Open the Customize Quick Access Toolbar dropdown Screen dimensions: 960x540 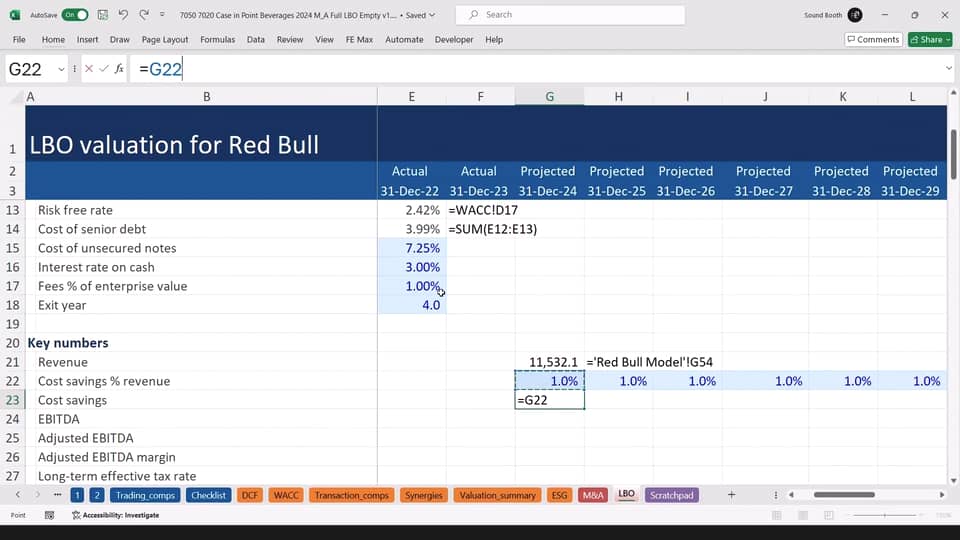point(162,15)
